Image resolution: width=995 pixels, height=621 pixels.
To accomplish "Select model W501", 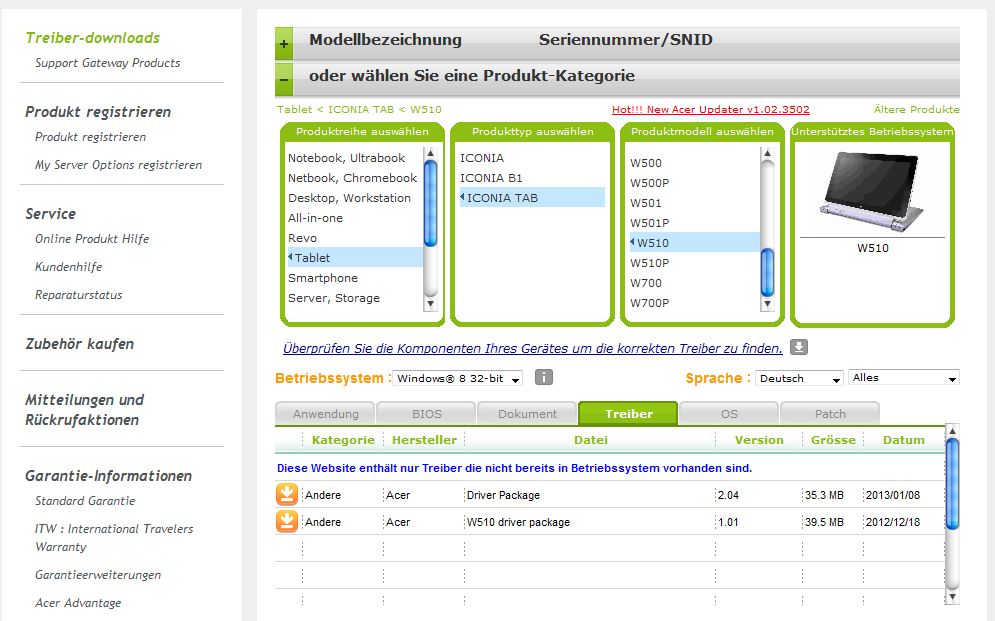I will 646,203.
